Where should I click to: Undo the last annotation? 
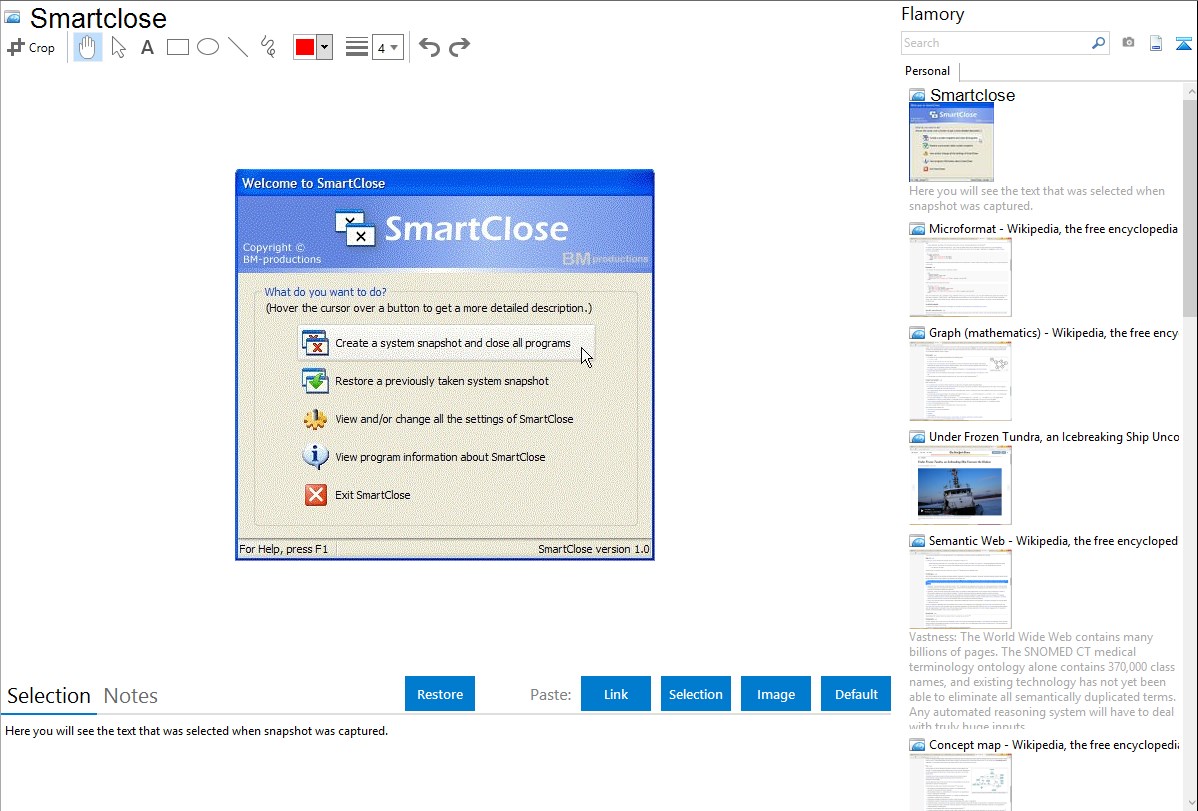[x=429, y=47]
